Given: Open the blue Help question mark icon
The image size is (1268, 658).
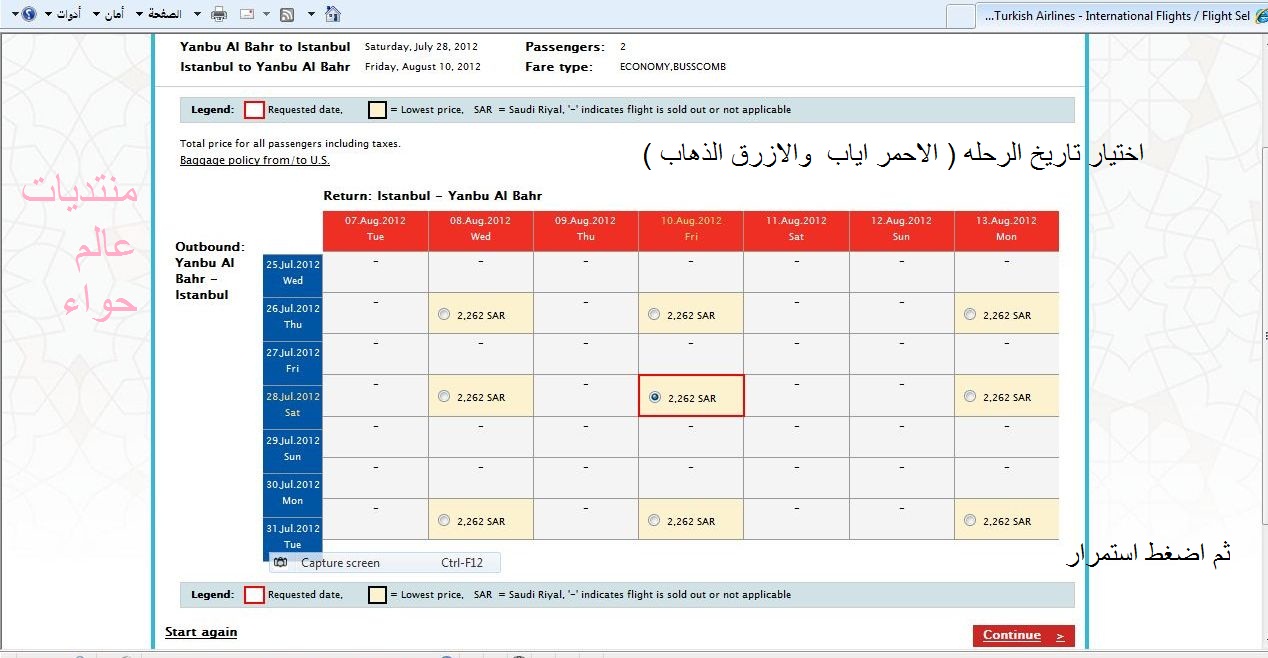Looking at the screenshot, I should [28, 14].
